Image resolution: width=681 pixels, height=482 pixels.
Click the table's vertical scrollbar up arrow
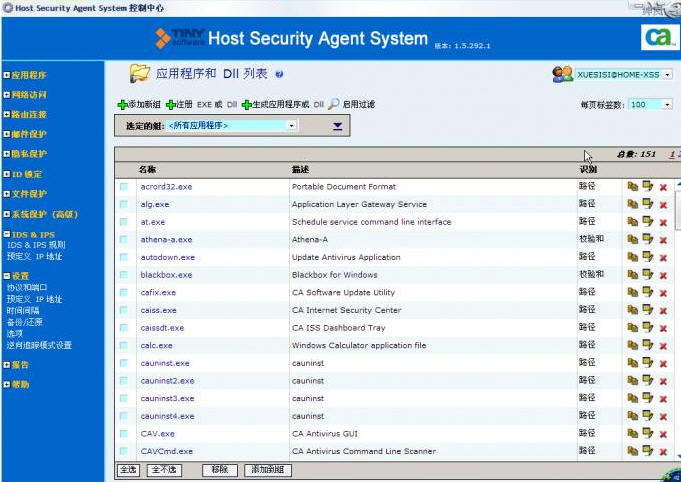(678, 185)
